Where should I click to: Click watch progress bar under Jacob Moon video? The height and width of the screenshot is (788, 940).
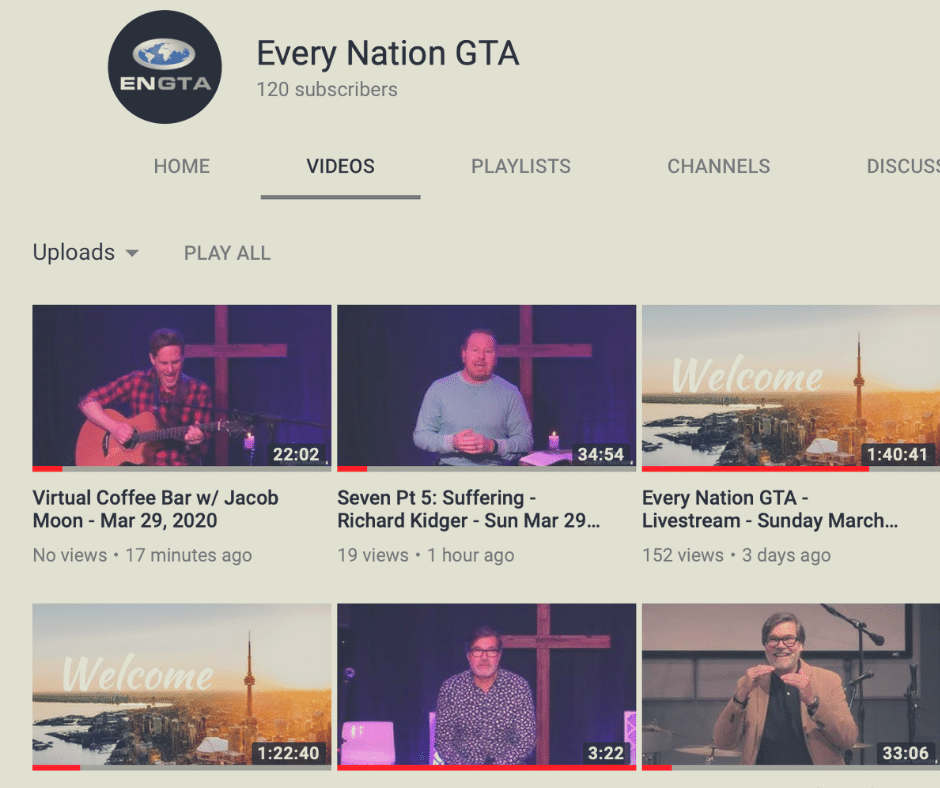[182, 468]
